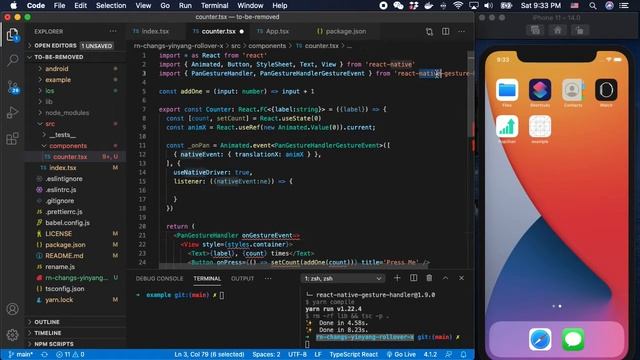Viewport: 640px width, 360px height.
Task: Open the Explorer view in activity bar
Action: [x=13, y=35]
